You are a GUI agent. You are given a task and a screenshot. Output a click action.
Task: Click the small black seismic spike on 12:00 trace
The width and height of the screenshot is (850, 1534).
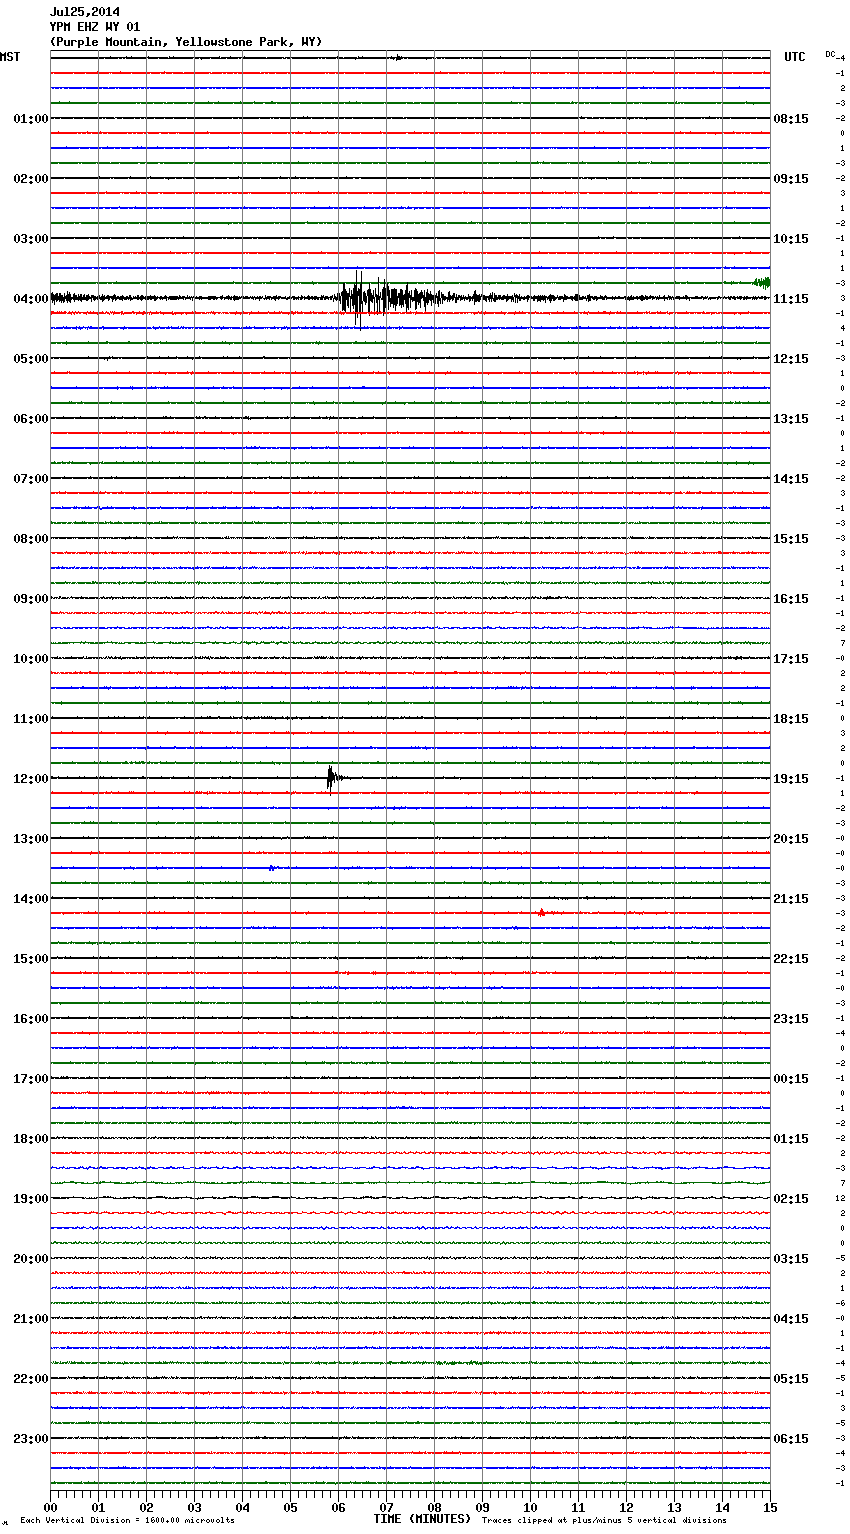(x=334, y=778)
